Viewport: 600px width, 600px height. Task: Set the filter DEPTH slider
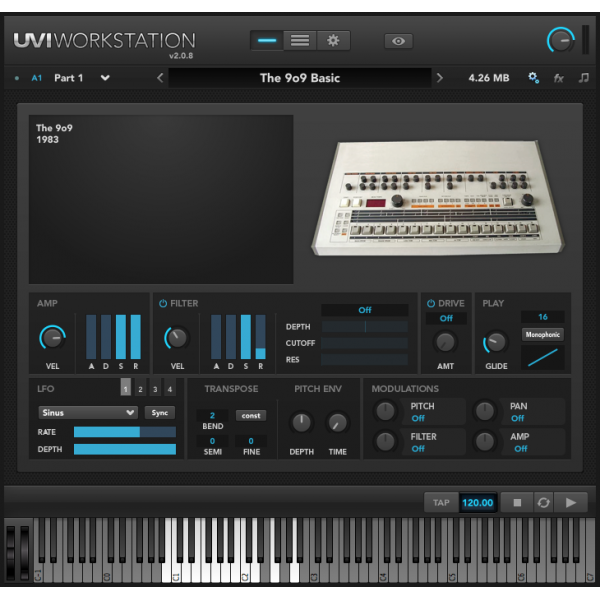coord(365,326)
